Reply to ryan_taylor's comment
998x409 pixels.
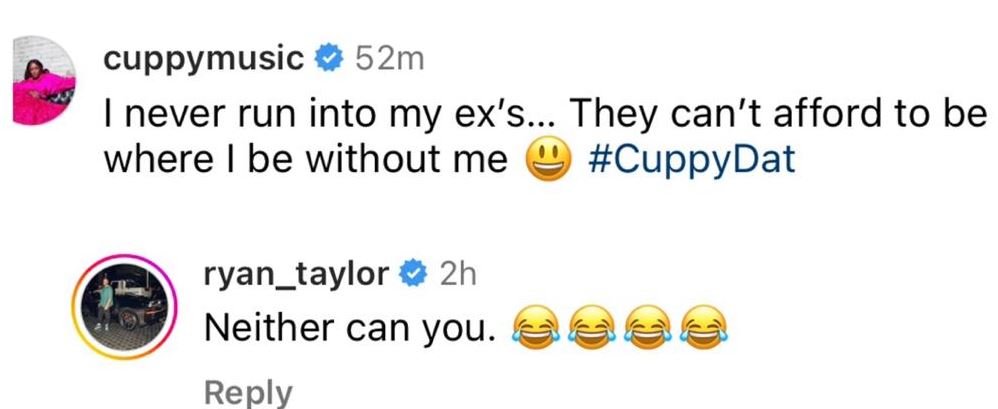click(248, 392)
